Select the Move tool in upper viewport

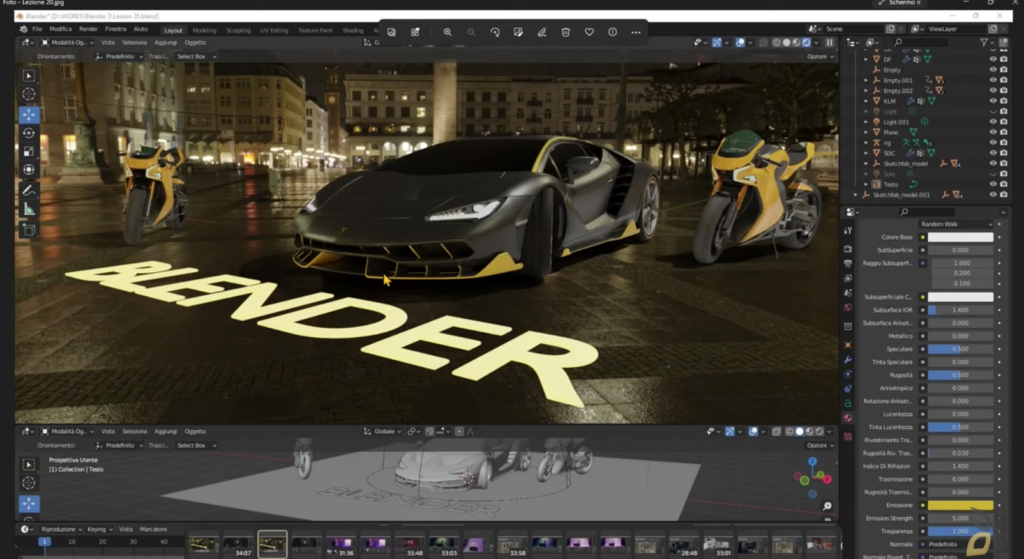click(x=29, y=115)
